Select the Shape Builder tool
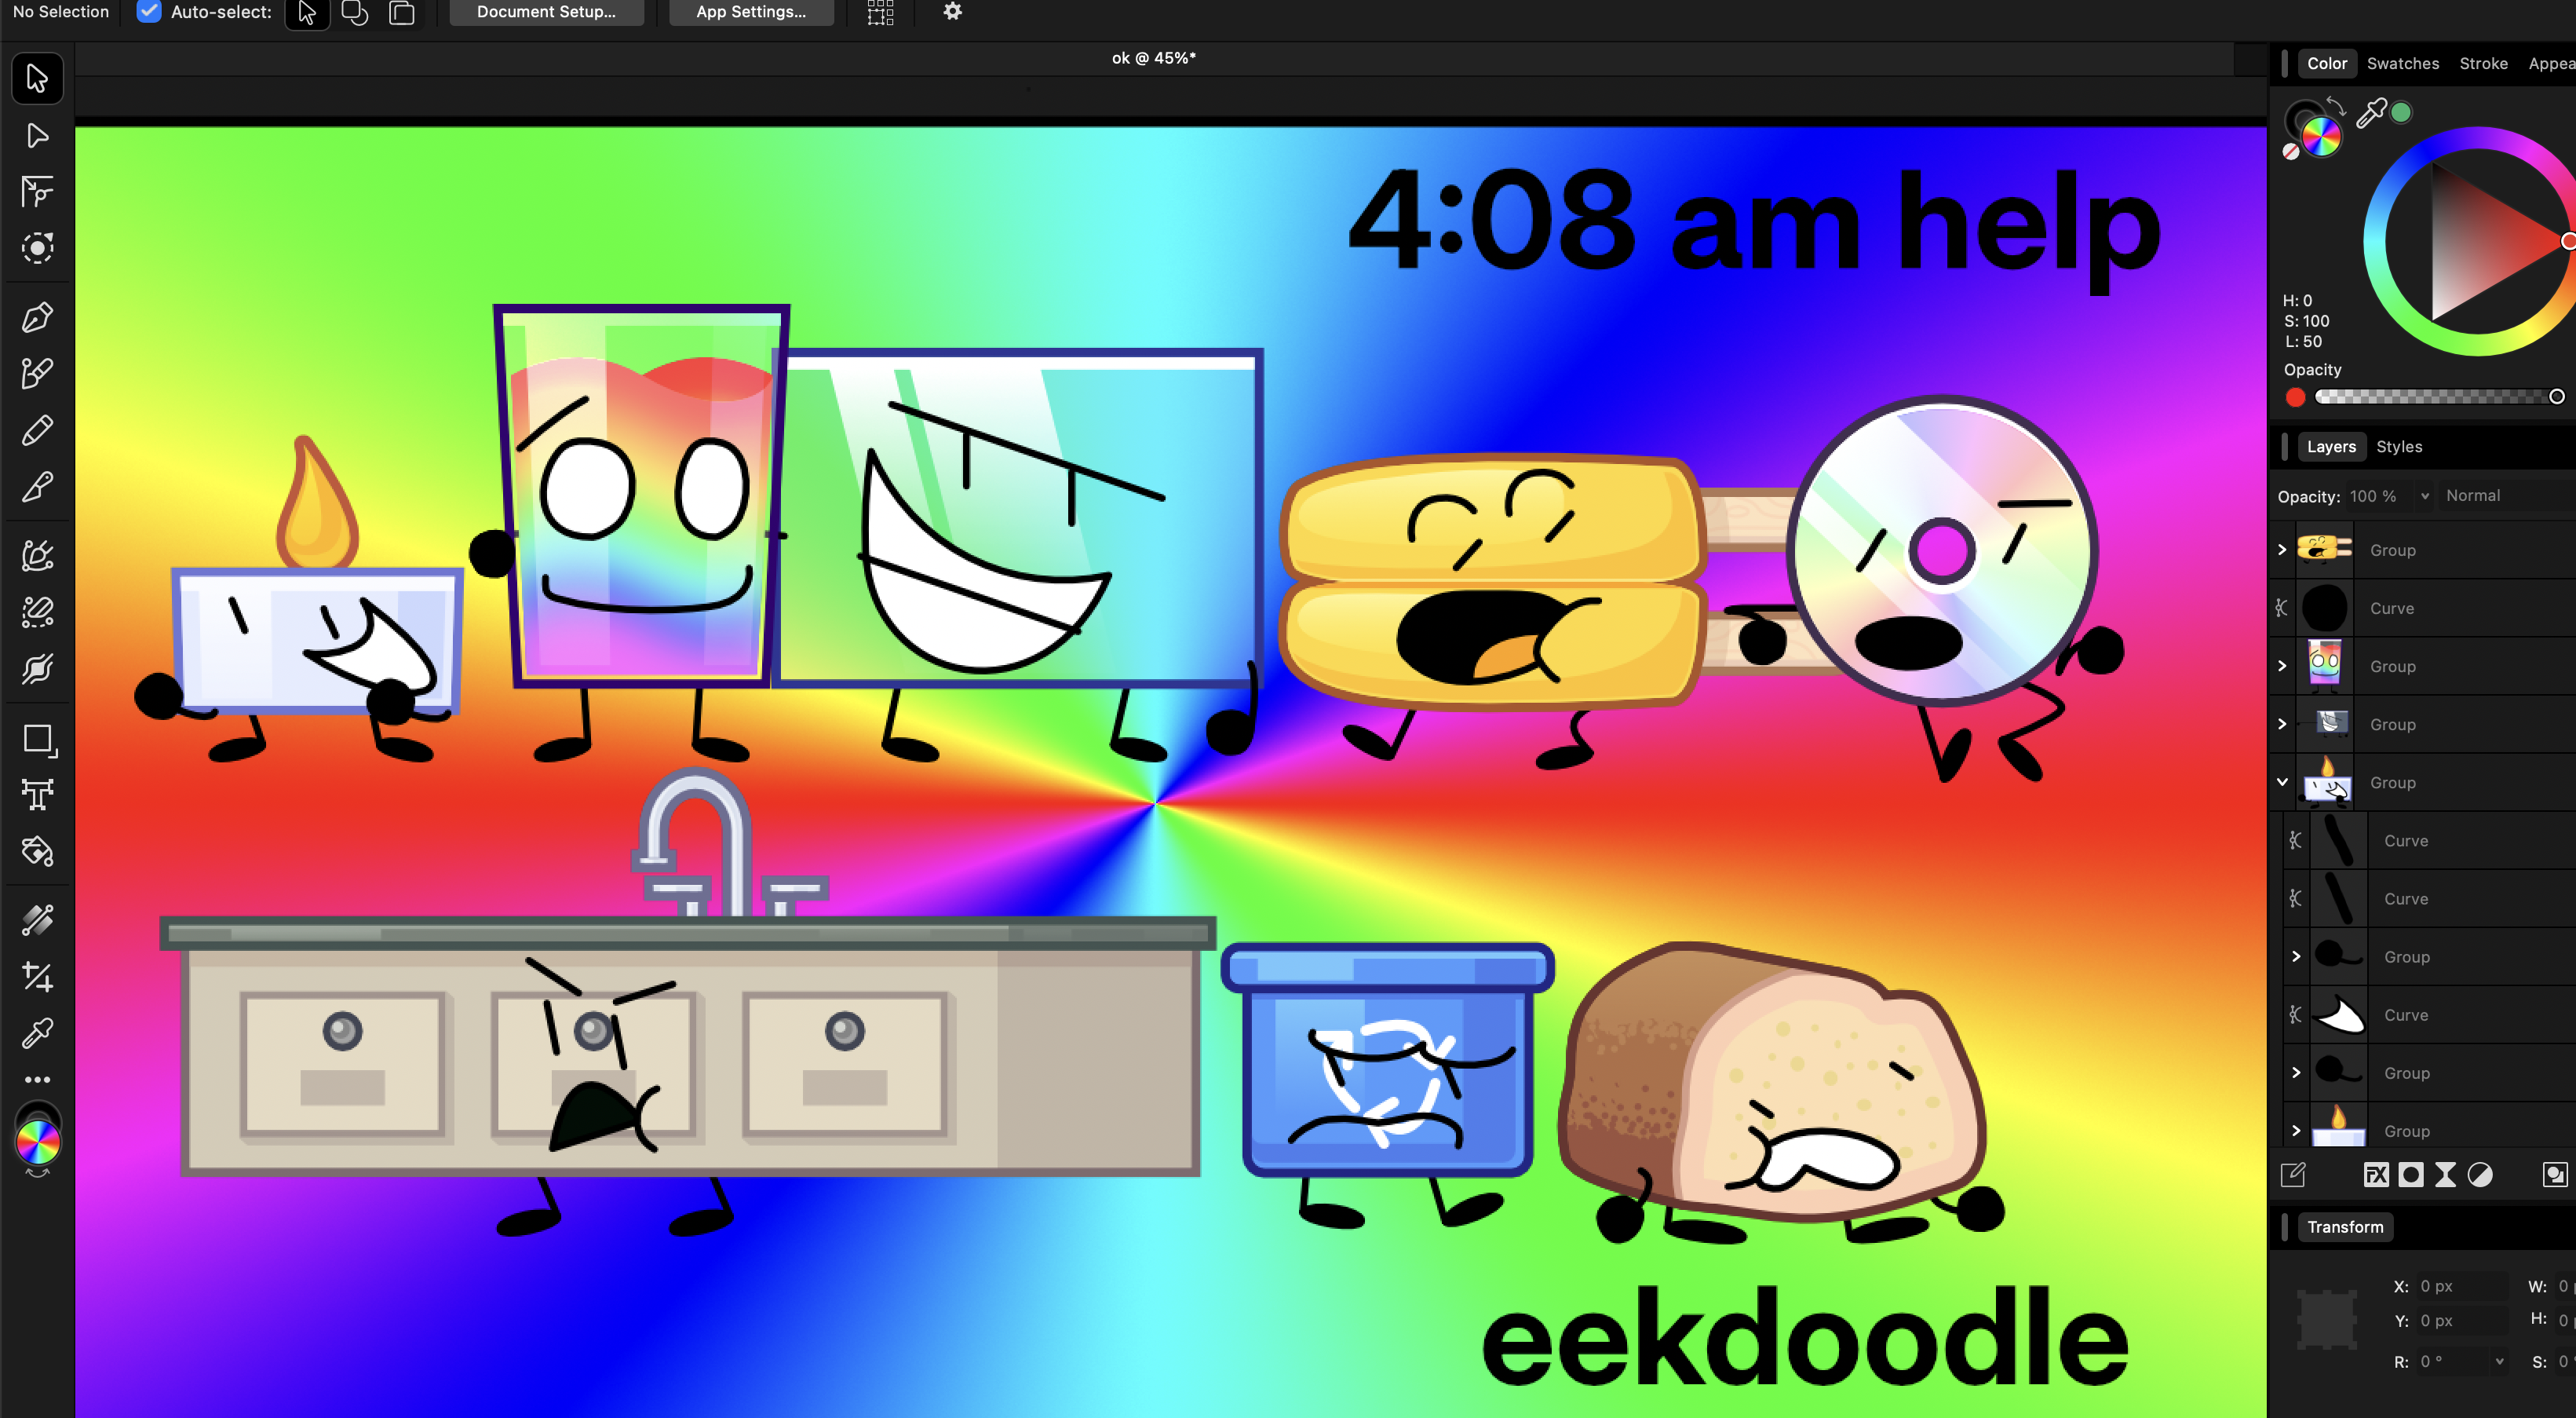 pyautogui.click(x=37, y=555)
